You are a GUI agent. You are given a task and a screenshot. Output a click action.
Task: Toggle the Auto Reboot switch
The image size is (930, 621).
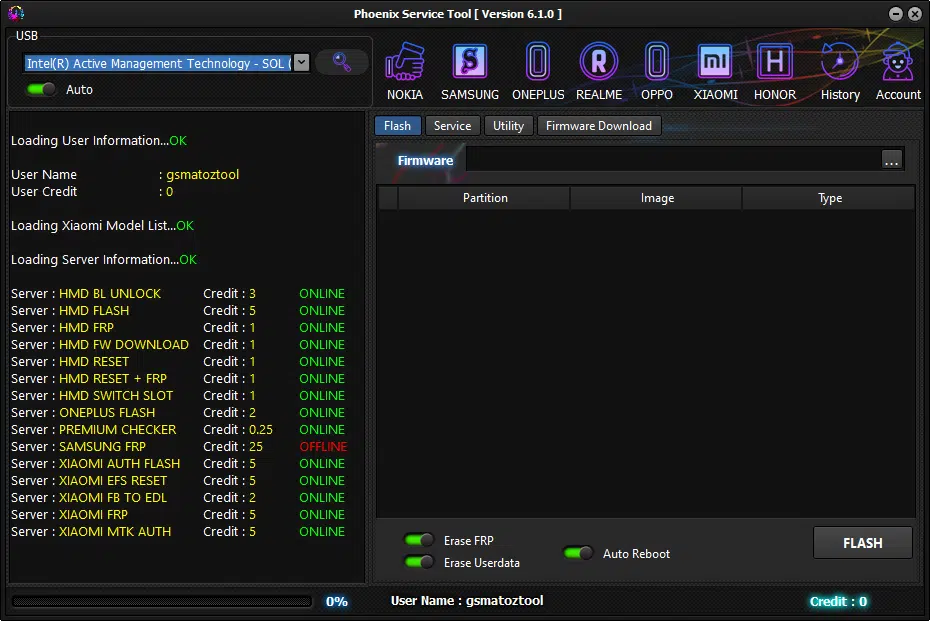[x=578, y=553]
